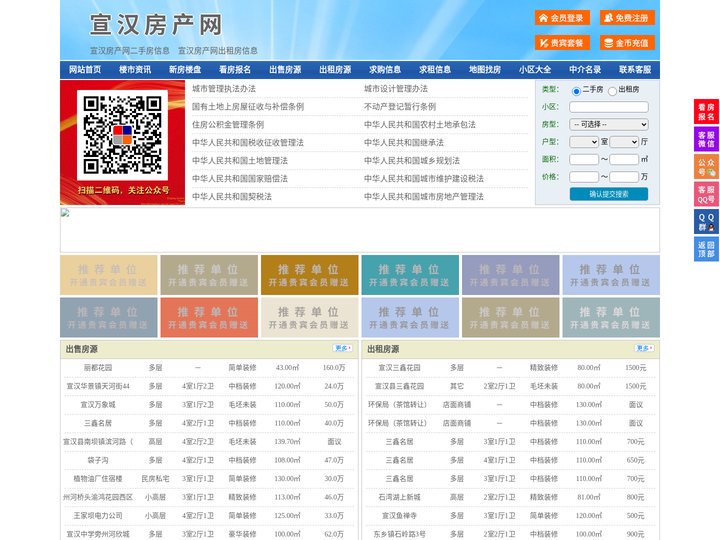This screenshot has width=720, height=540.
Task: Open 宣汉三鑫花园 rental listing
Action: point(399,368)
